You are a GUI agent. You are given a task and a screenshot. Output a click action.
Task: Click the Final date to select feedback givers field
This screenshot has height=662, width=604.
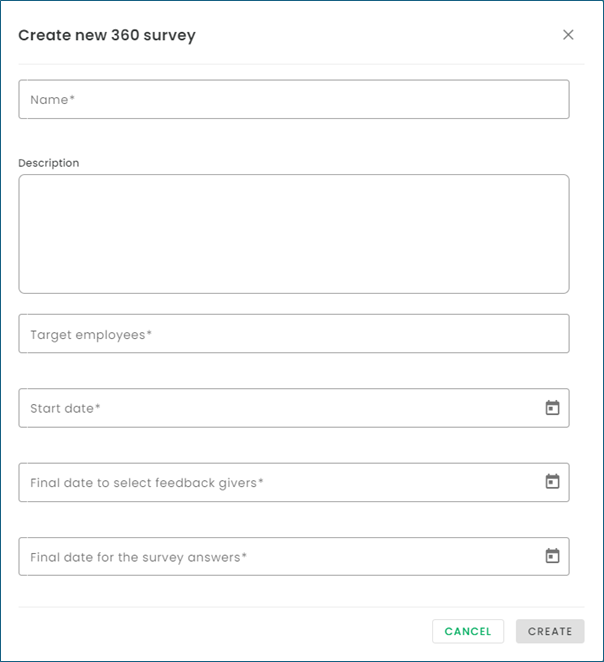tap(294, 482)
